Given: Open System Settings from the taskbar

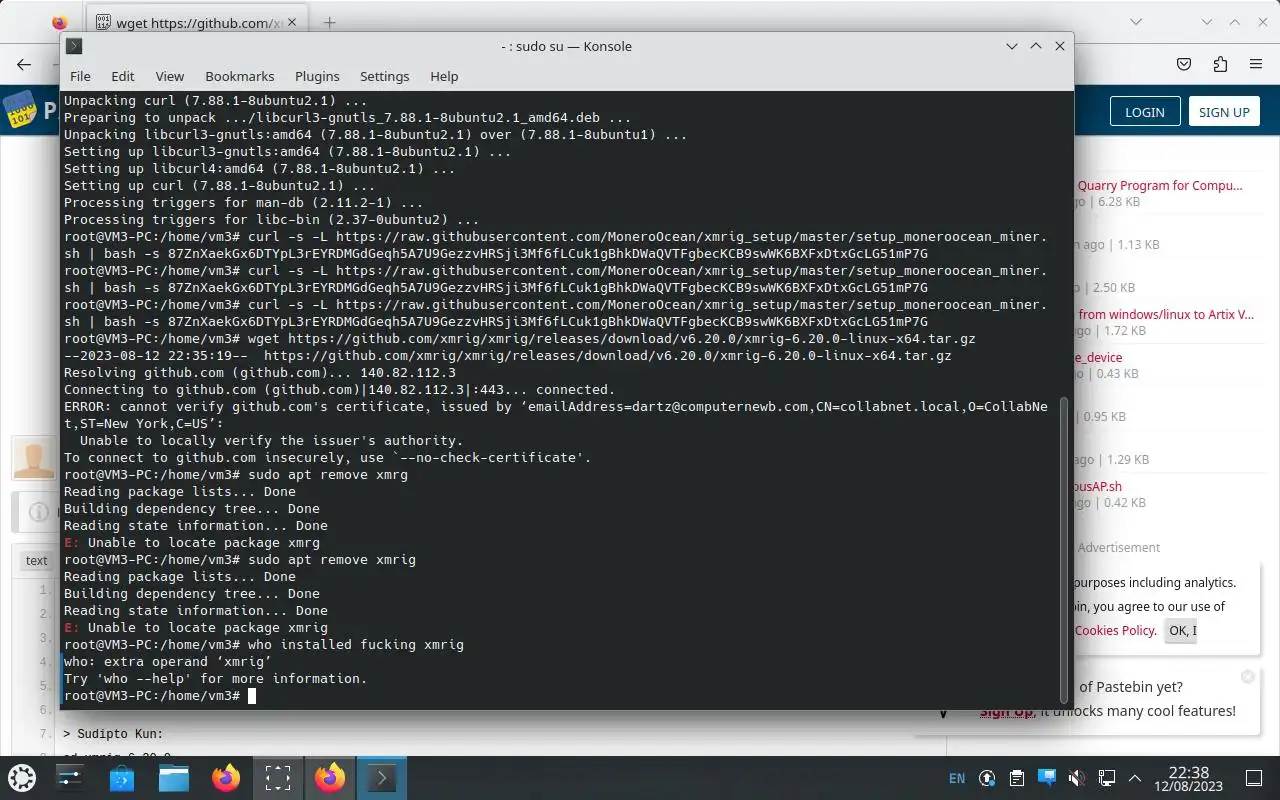Looking at the screenshot, I should tap(70, 777).
